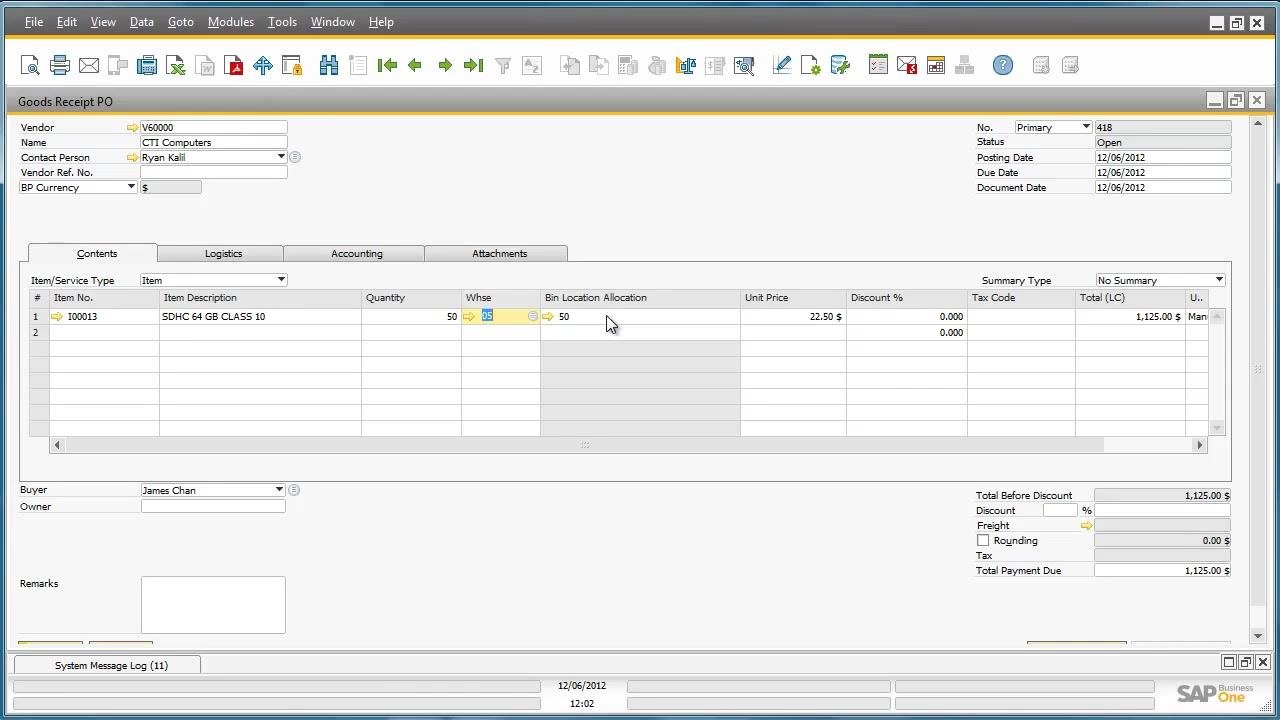The image size is (1280, 720).
Task: Click the Freight link arrow
Action: tap(1086, 526)
